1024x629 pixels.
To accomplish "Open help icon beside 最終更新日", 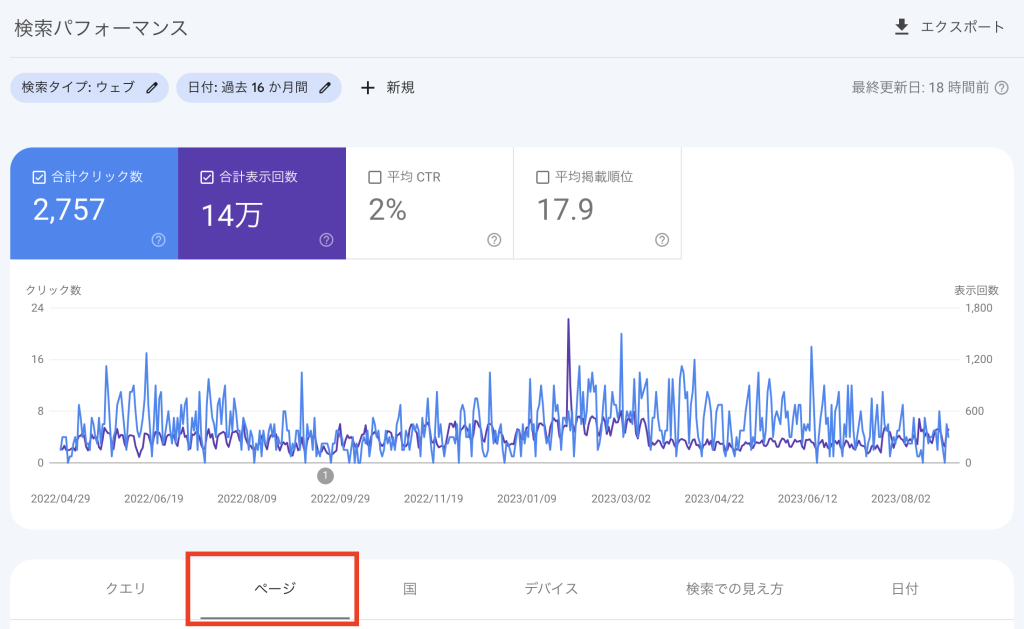I will (1002, 88).
